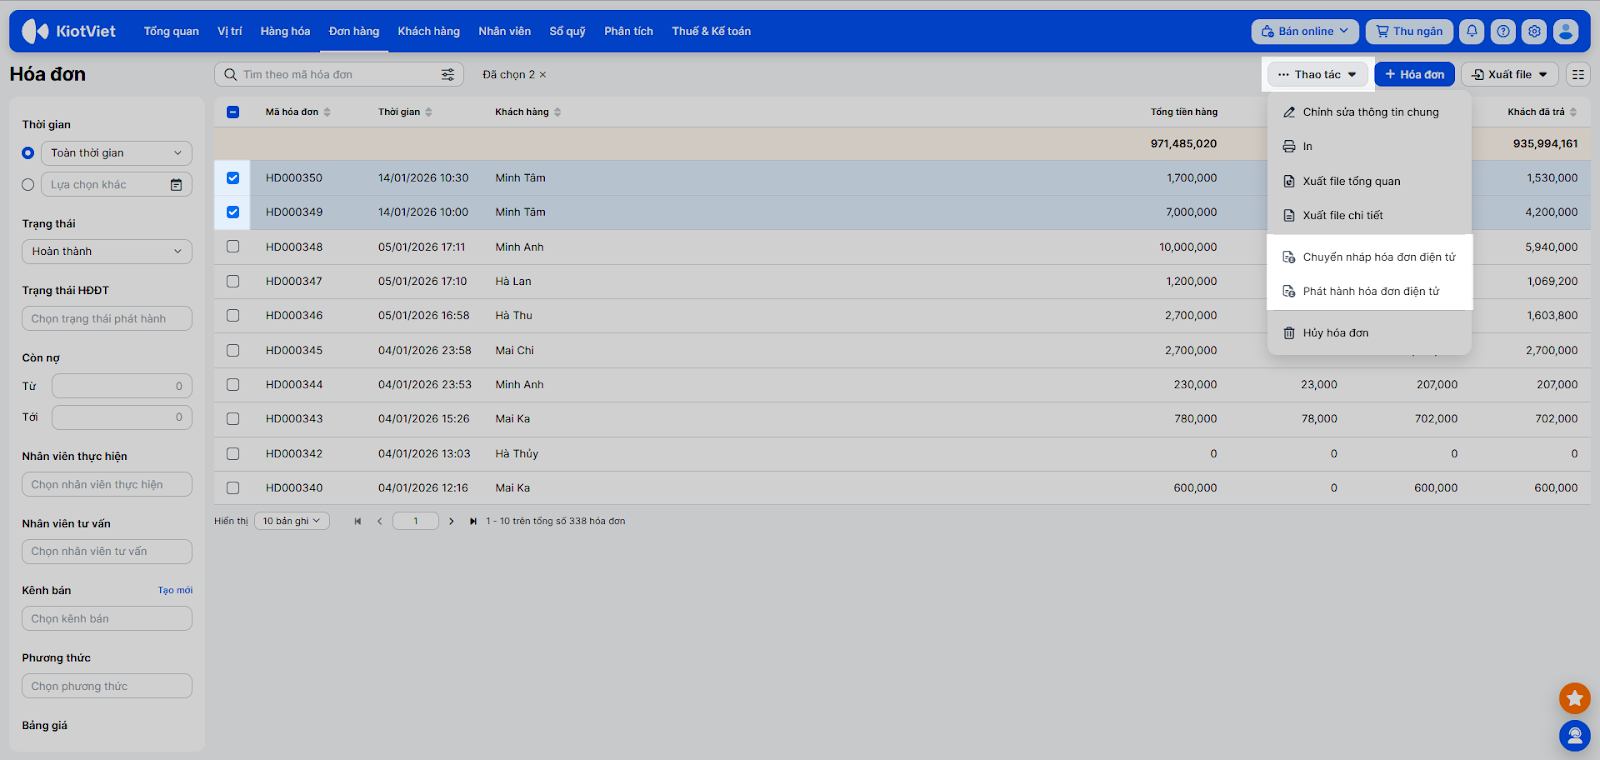
Task: Open 'Chọn kênh bán' dropdown
Action: pos(107,619)
